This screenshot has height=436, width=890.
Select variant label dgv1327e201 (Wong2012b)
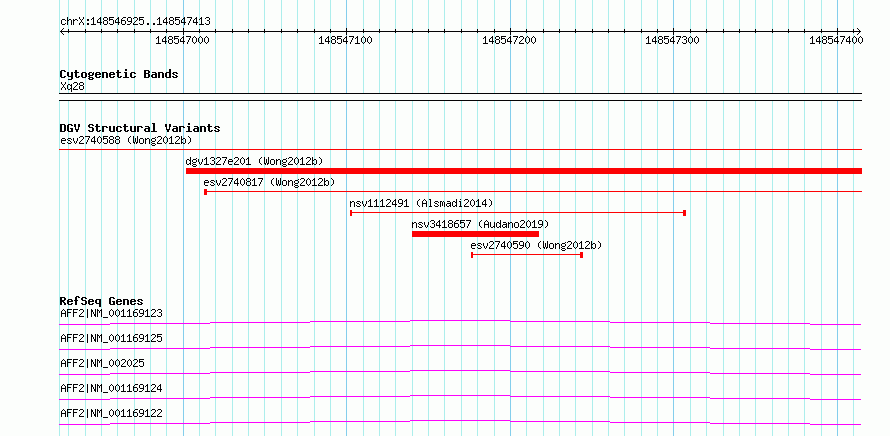[x=254, y=161]
